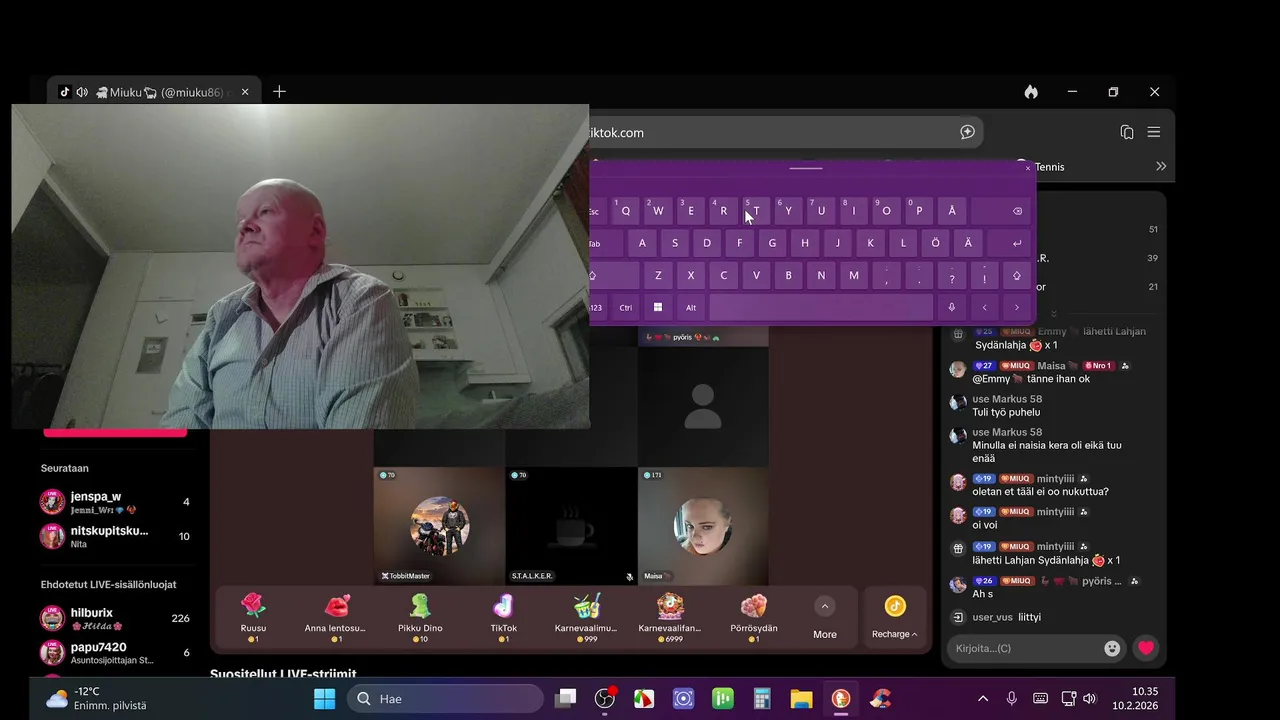The image size is (1280, 720).
Task: Send the Pörrösydän gift
Action: coord(754,617)
